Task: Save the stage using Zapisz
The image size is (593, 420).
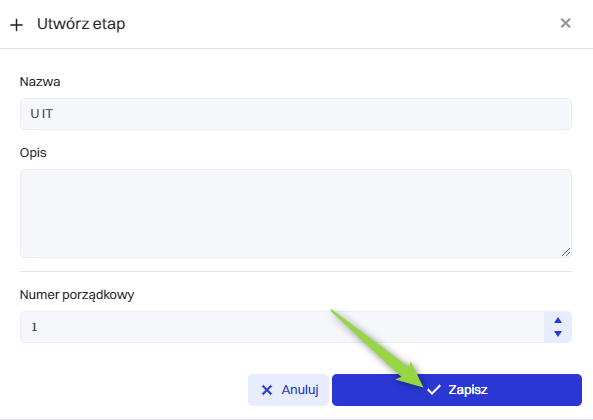Action: [457, 390]
